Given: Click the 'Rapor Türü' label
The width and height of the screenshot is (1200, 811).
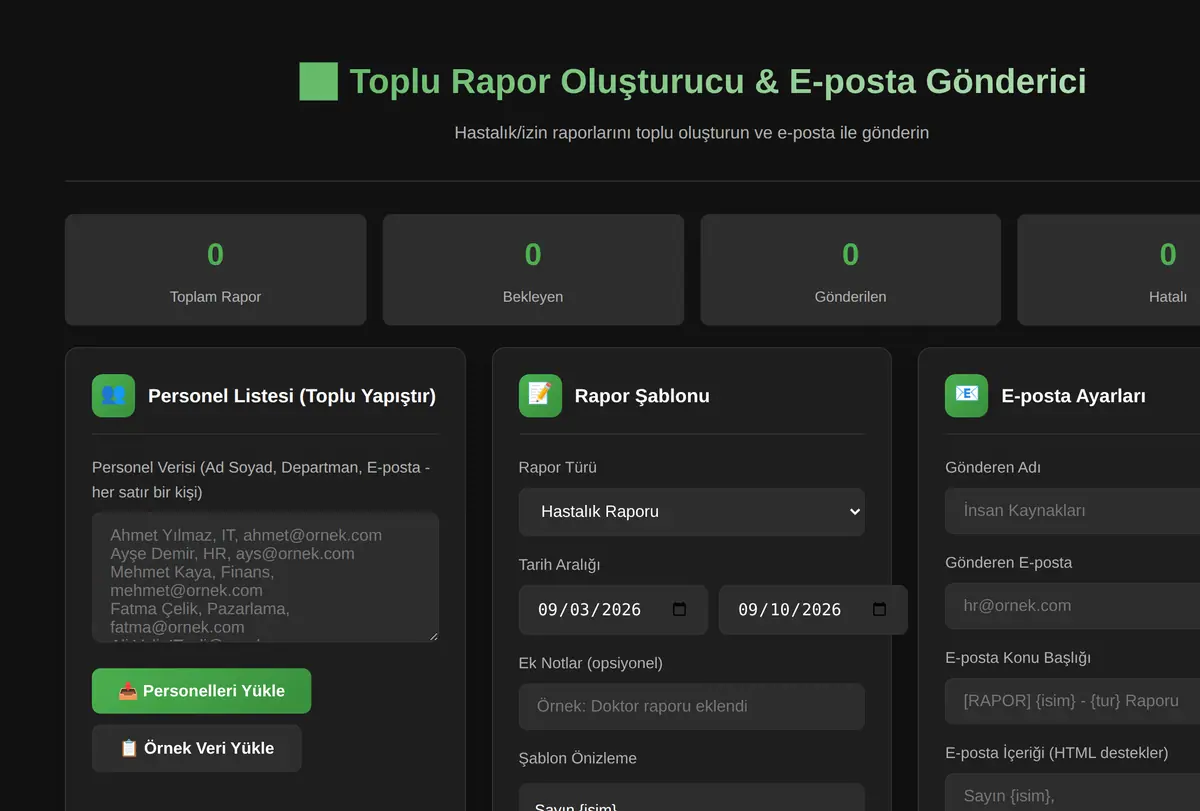Looking at the screenshot, I should point(557,468).
